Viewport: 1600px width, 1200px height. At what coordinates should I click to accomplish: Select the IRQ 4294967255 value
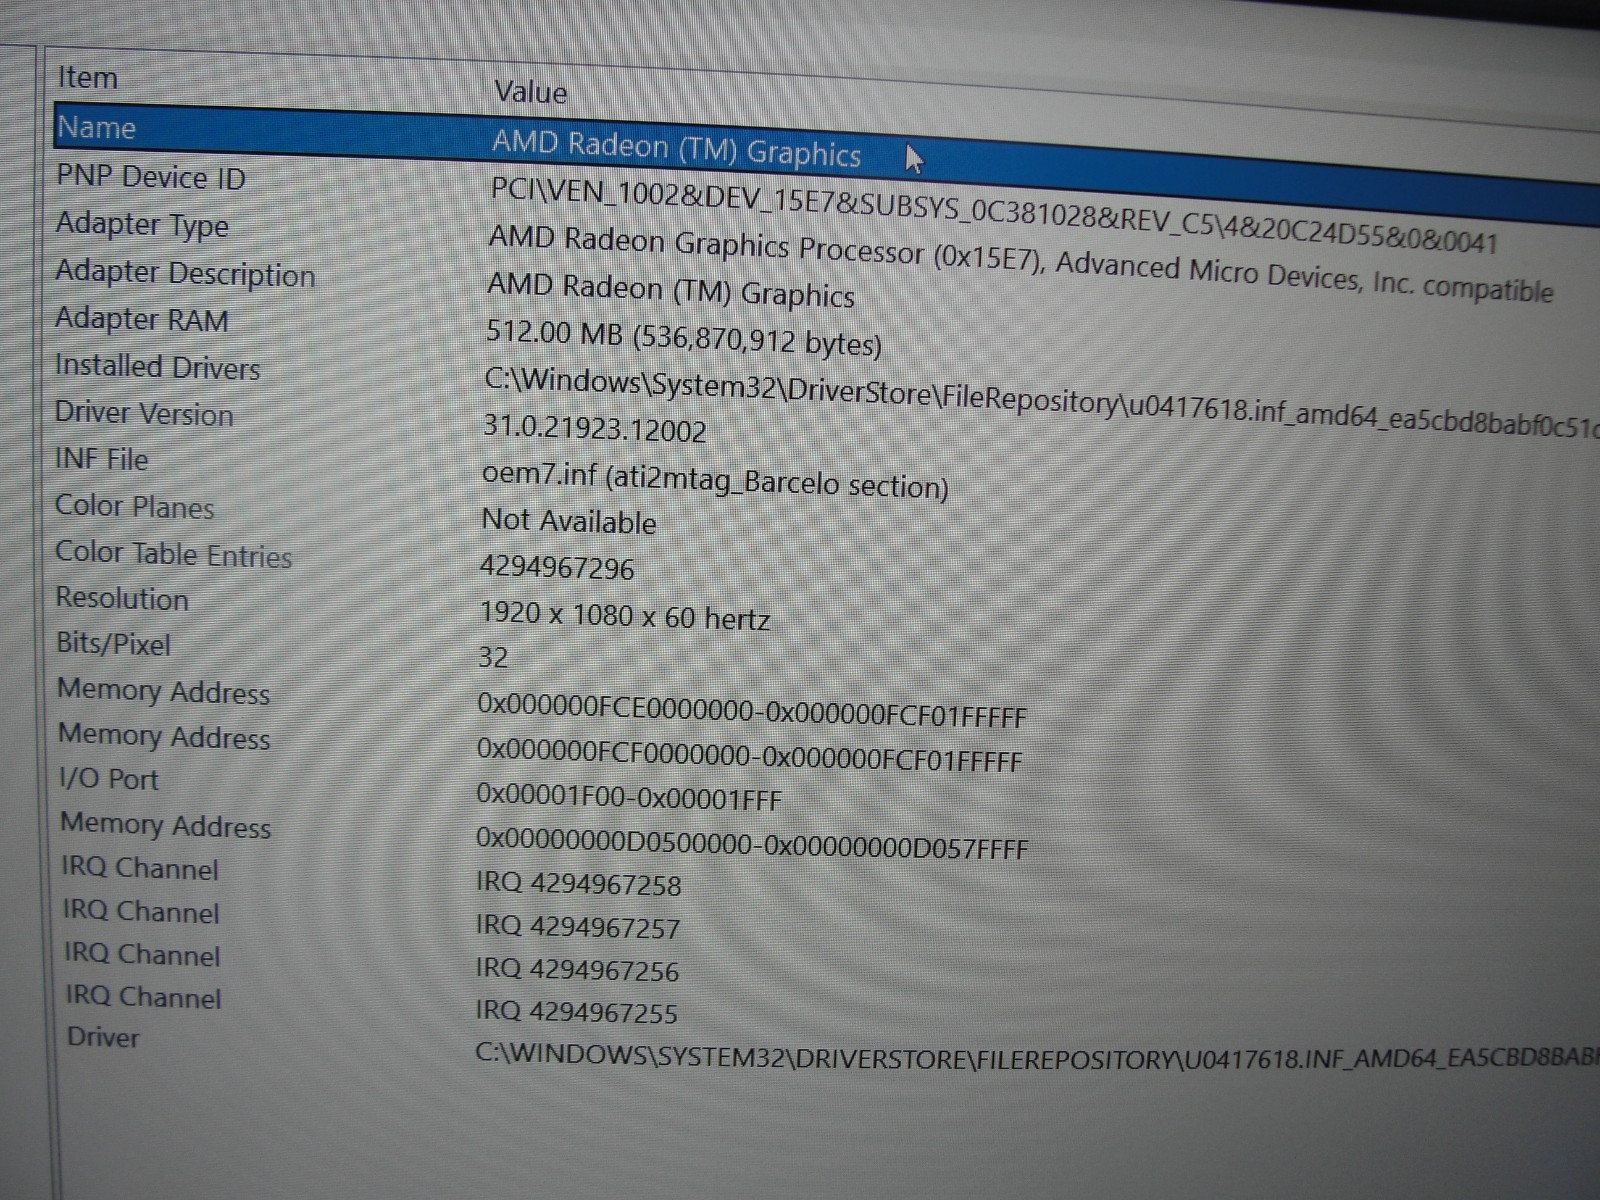point(577,1012)
